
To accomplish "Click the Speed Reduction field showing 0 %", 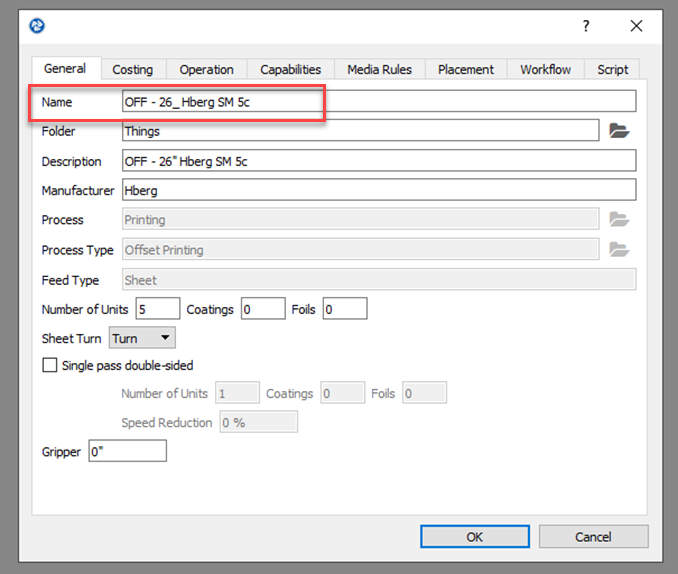I will [259, 422].
